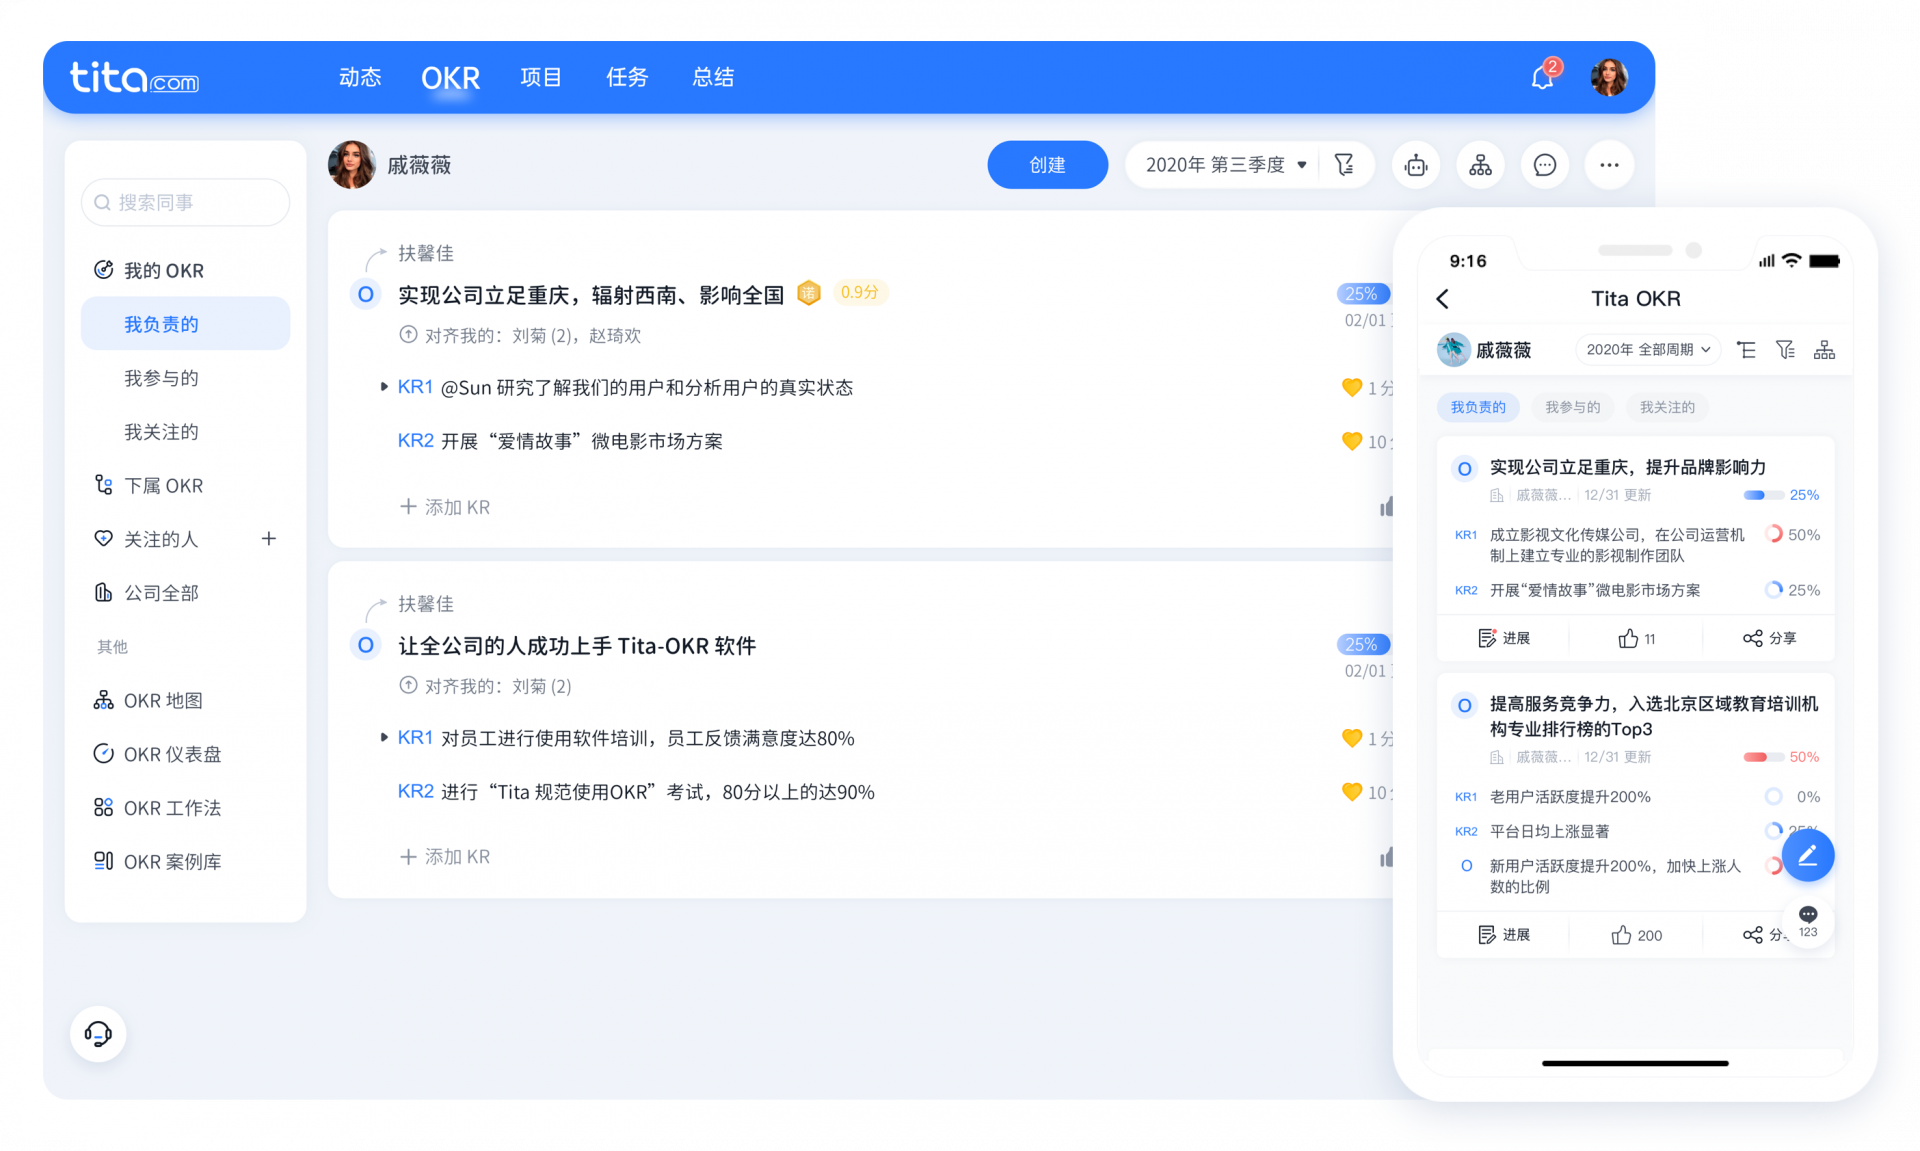Open 我的 OKR in the sidebar
This screenshot has height=1151, width=1920.
pos(150,270)
